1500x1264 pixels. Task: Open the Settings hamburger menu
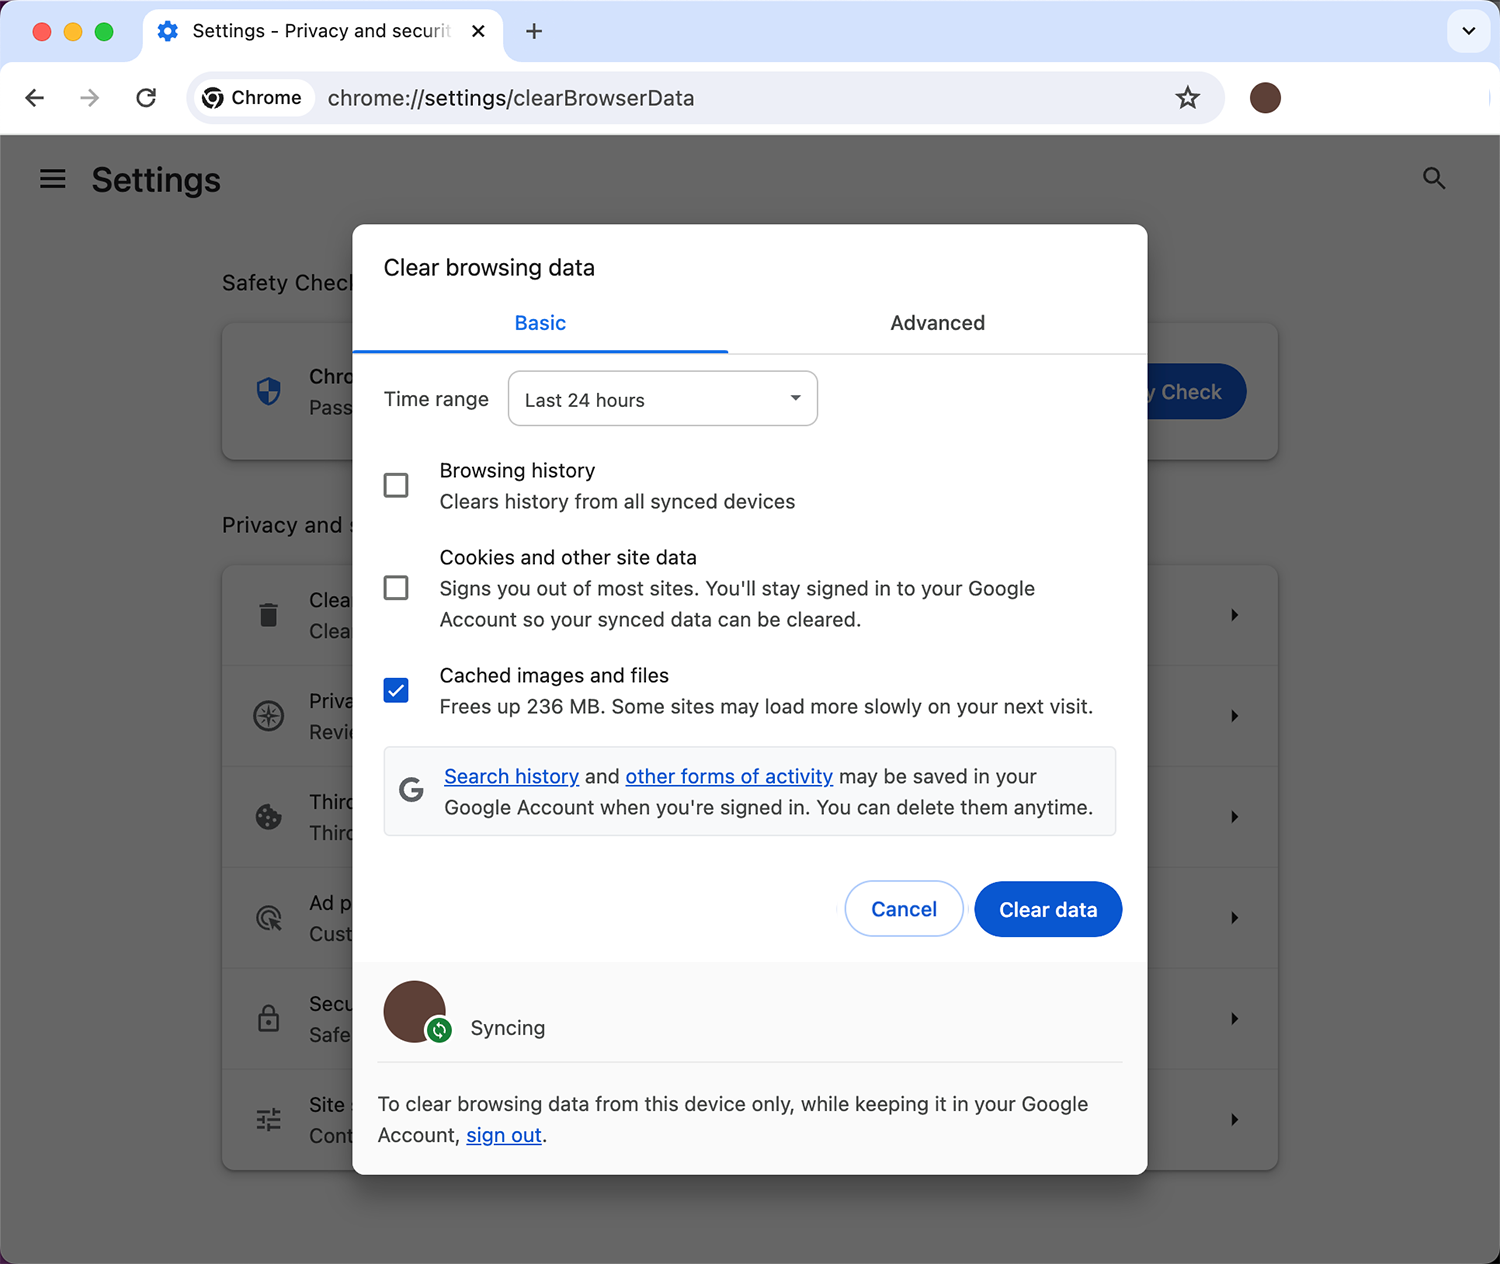52,179
